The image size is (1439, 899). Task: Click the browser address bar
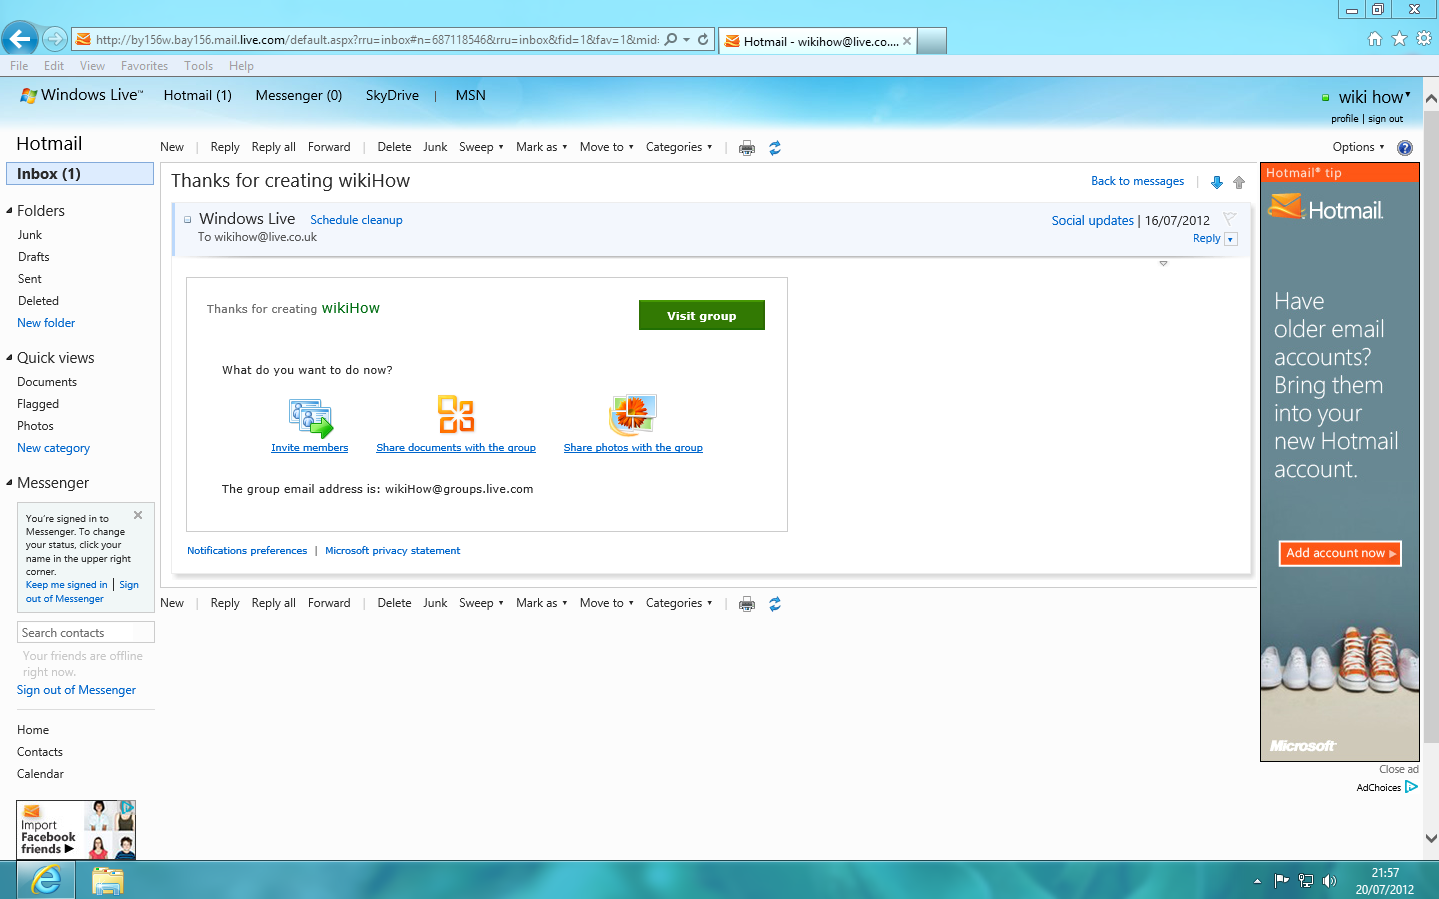point(377,40)
